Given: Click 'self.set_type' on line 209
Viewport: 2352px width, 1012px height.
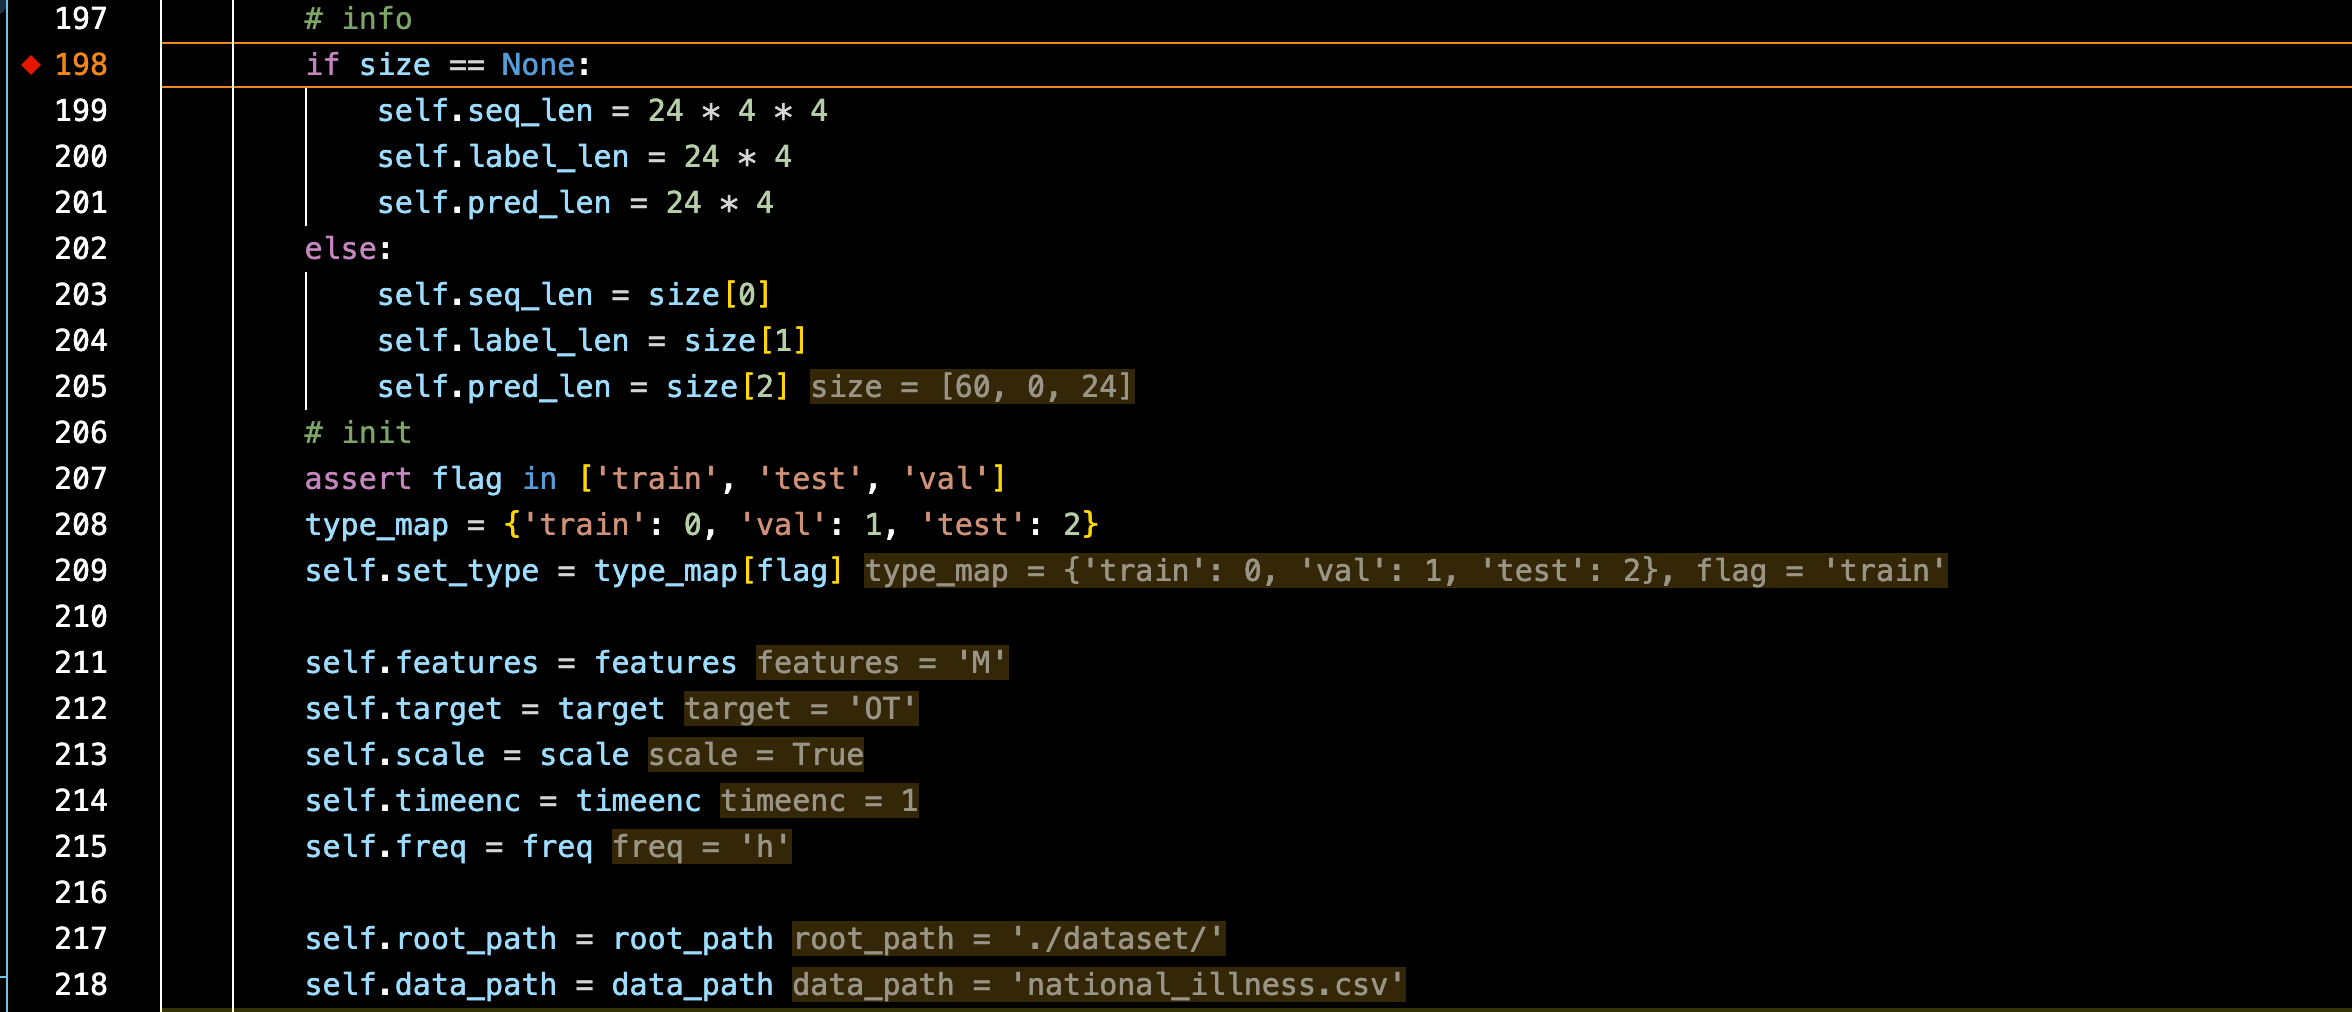Looking at the screenshot, I should pos(421,571).
